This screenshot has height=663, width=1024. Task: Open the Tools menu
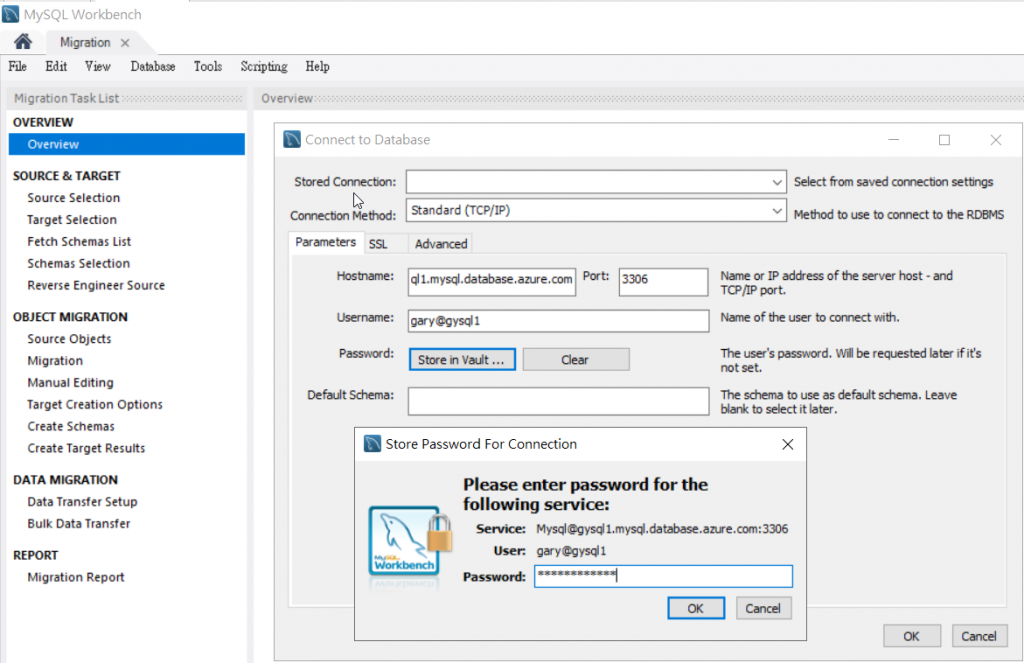(208, 67)
